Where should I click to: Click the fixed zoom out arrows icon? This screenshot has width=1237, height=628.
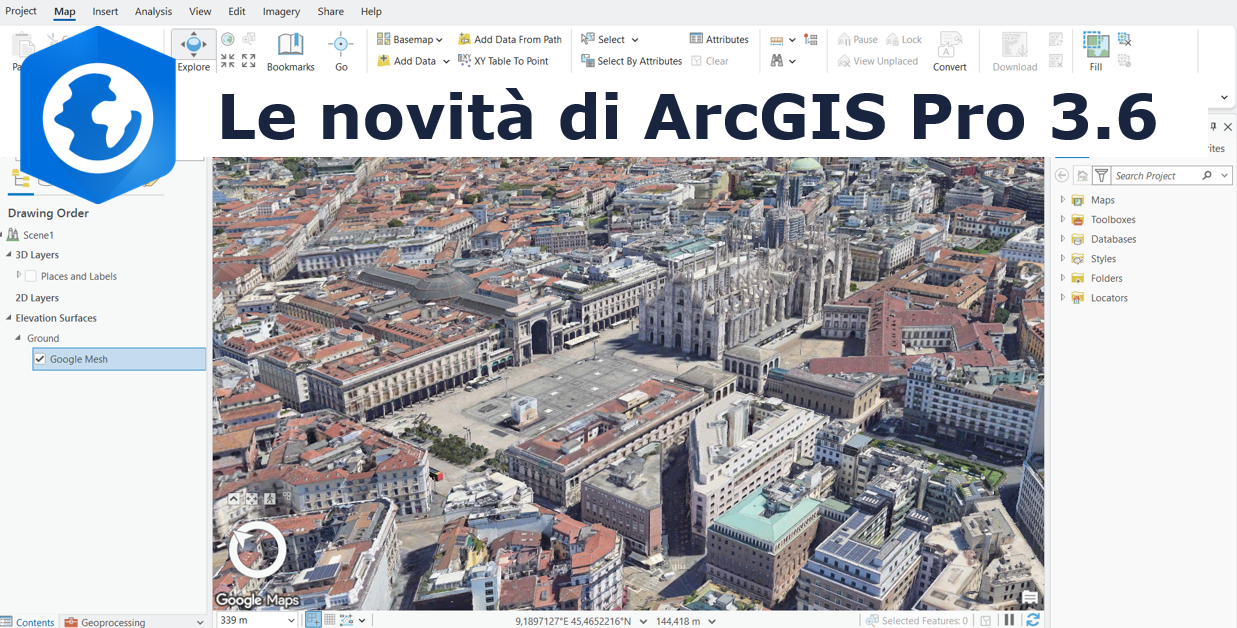249,61
